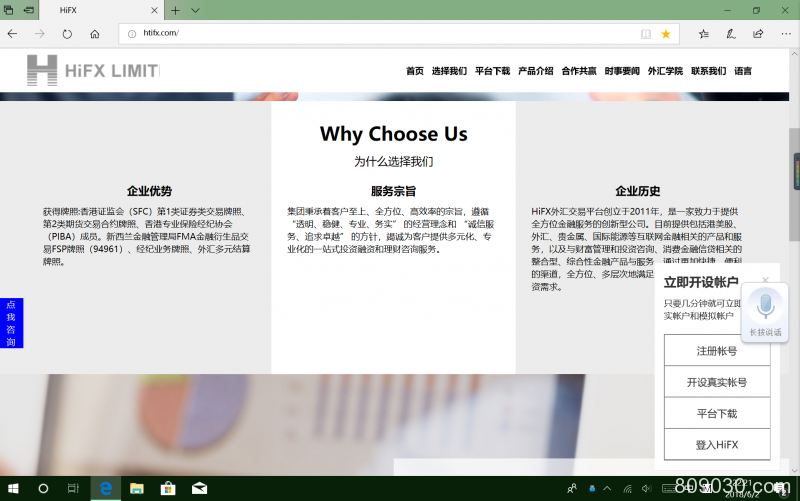800x501 pixels.
Task: Click the forward navigation arrow
Action: pos(40,34)
